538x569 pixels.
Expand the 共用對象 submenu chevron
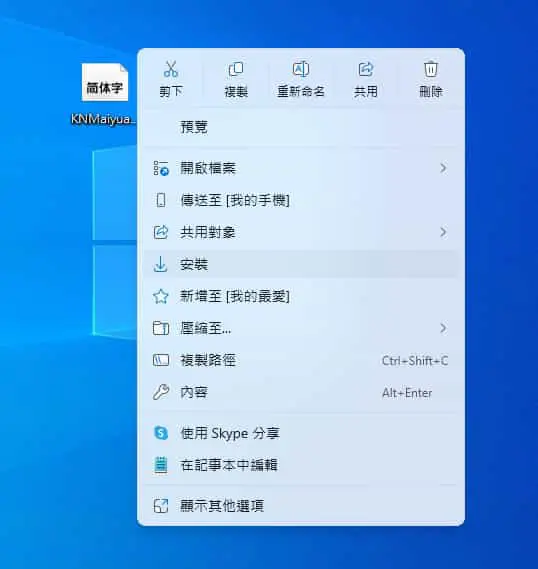tap(443, 232)
